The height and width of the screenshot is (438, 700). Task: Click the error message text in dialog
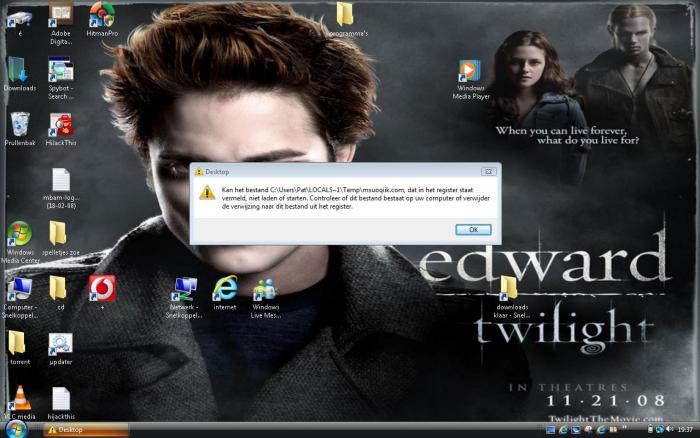point(355,198)
